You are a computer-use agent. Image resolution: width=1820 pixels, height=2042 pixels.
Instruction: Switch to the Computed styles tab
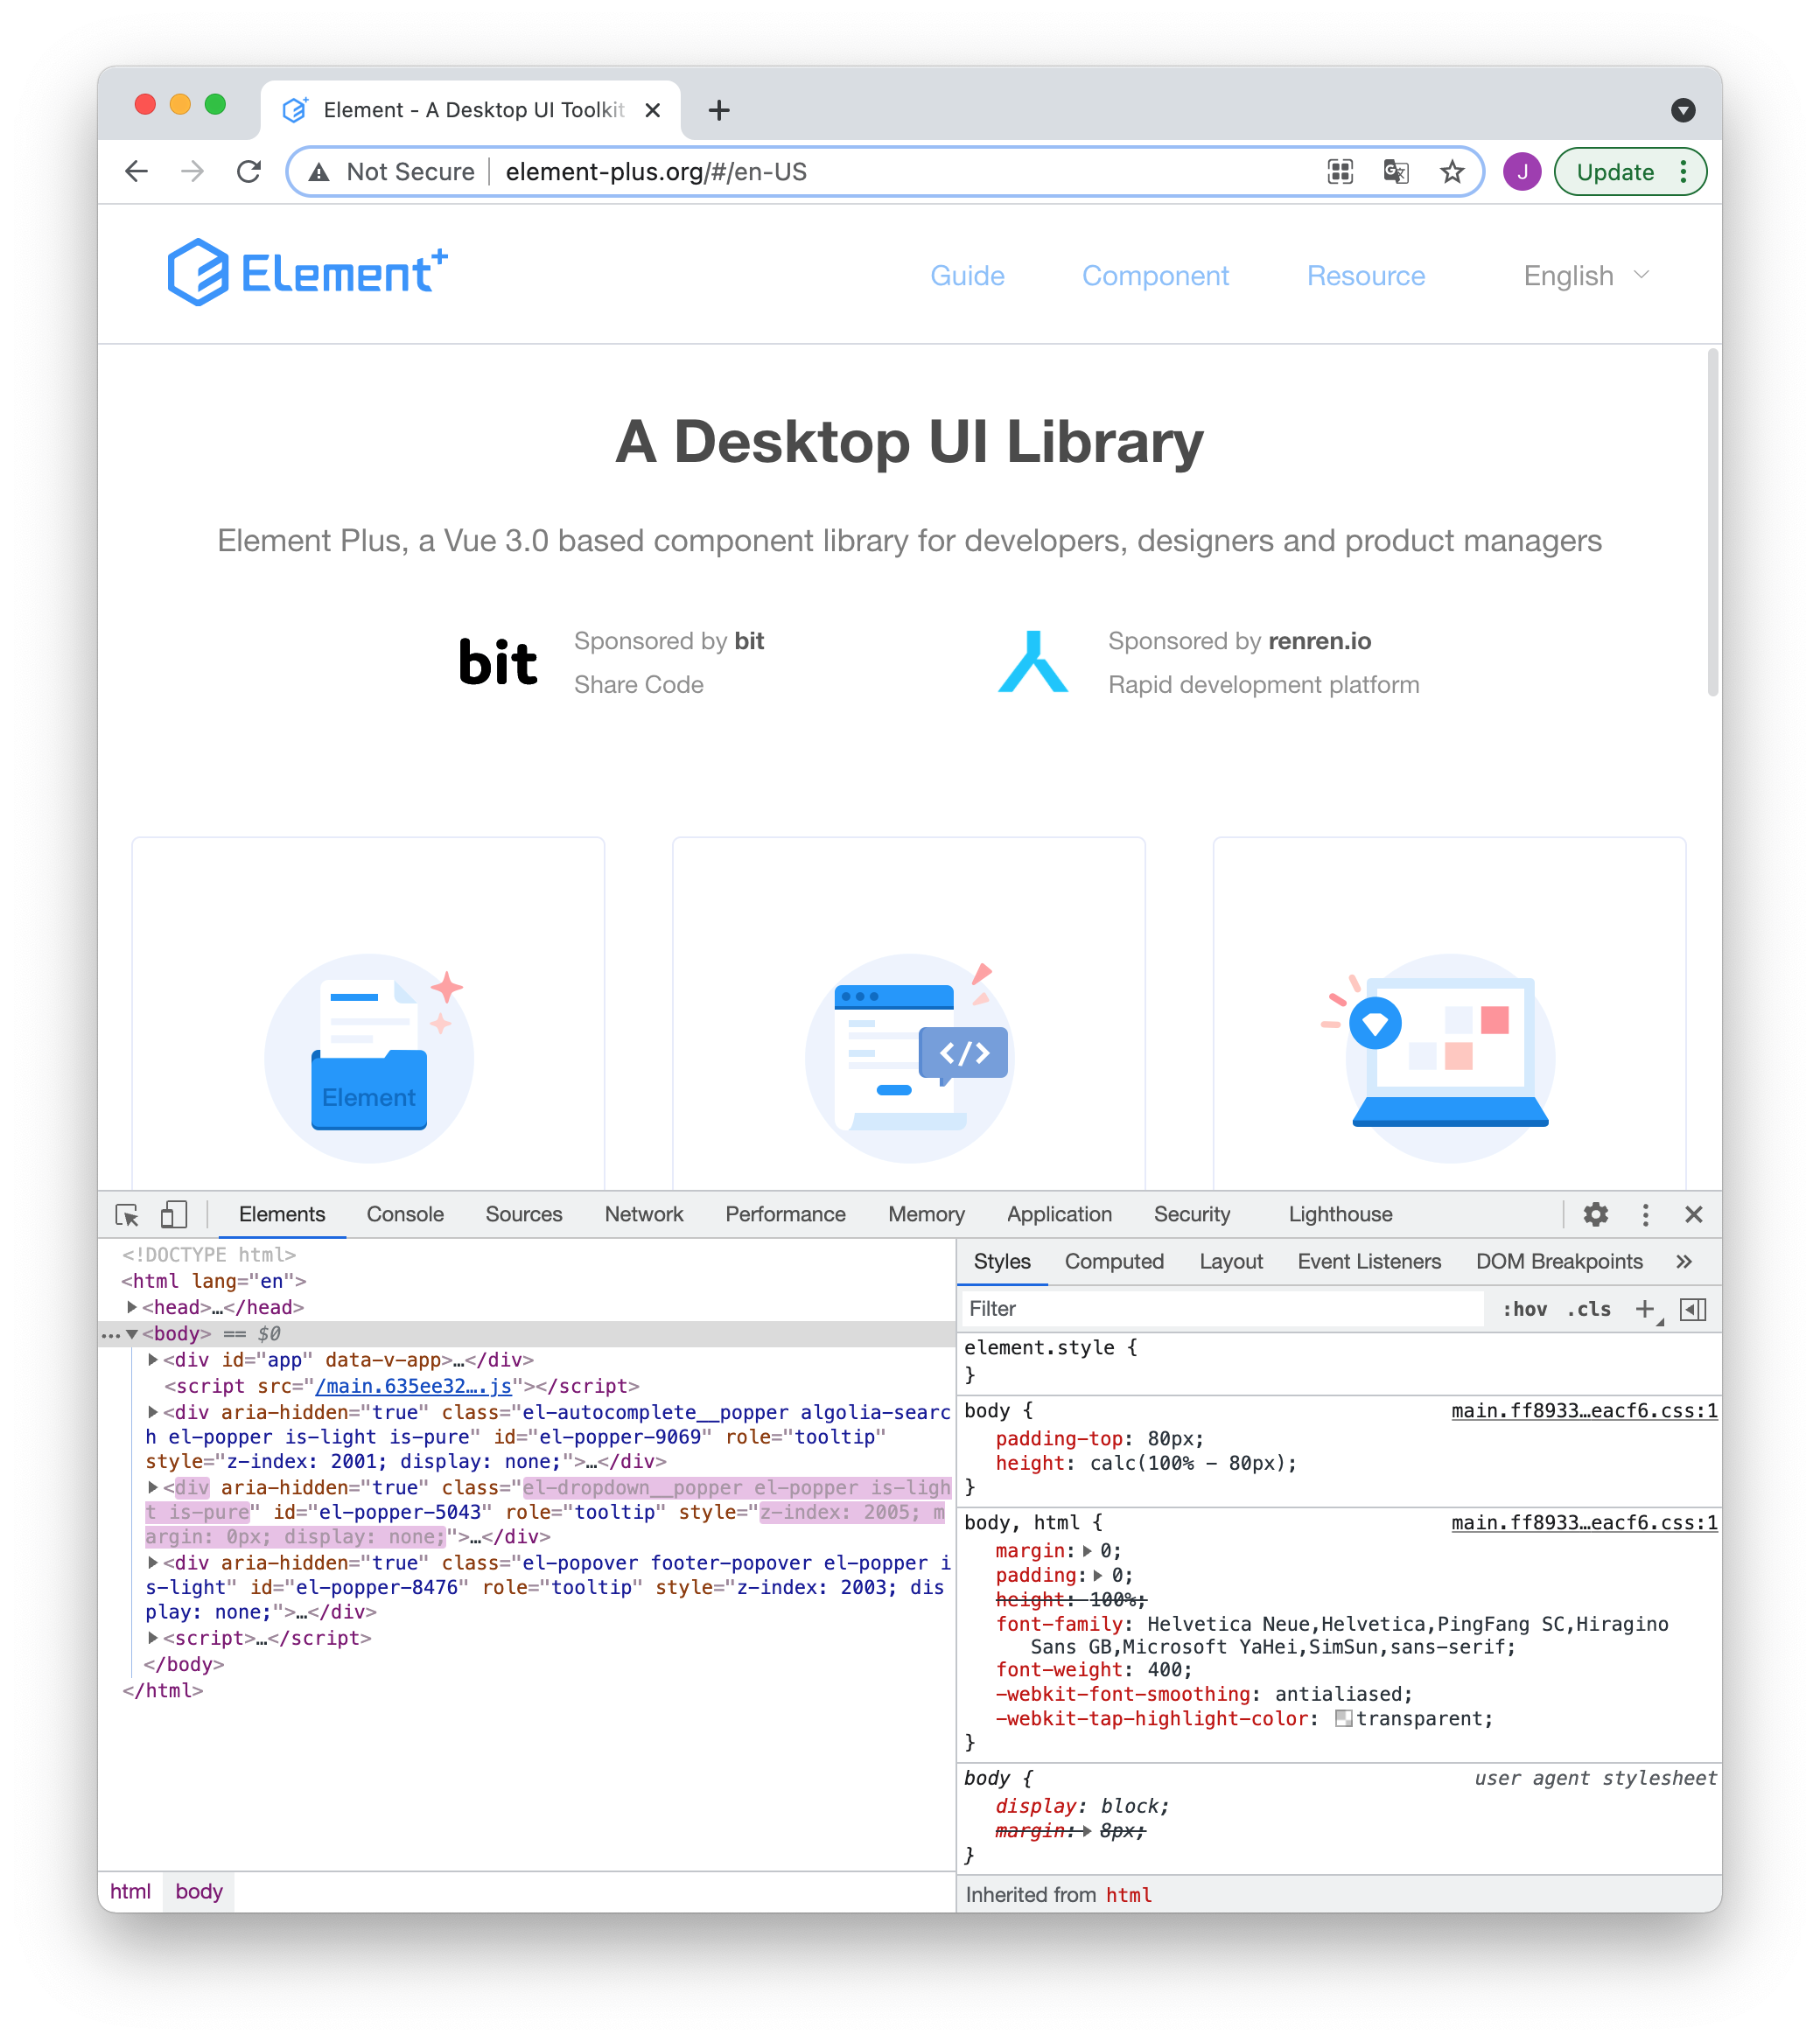click(1113, 1261)
